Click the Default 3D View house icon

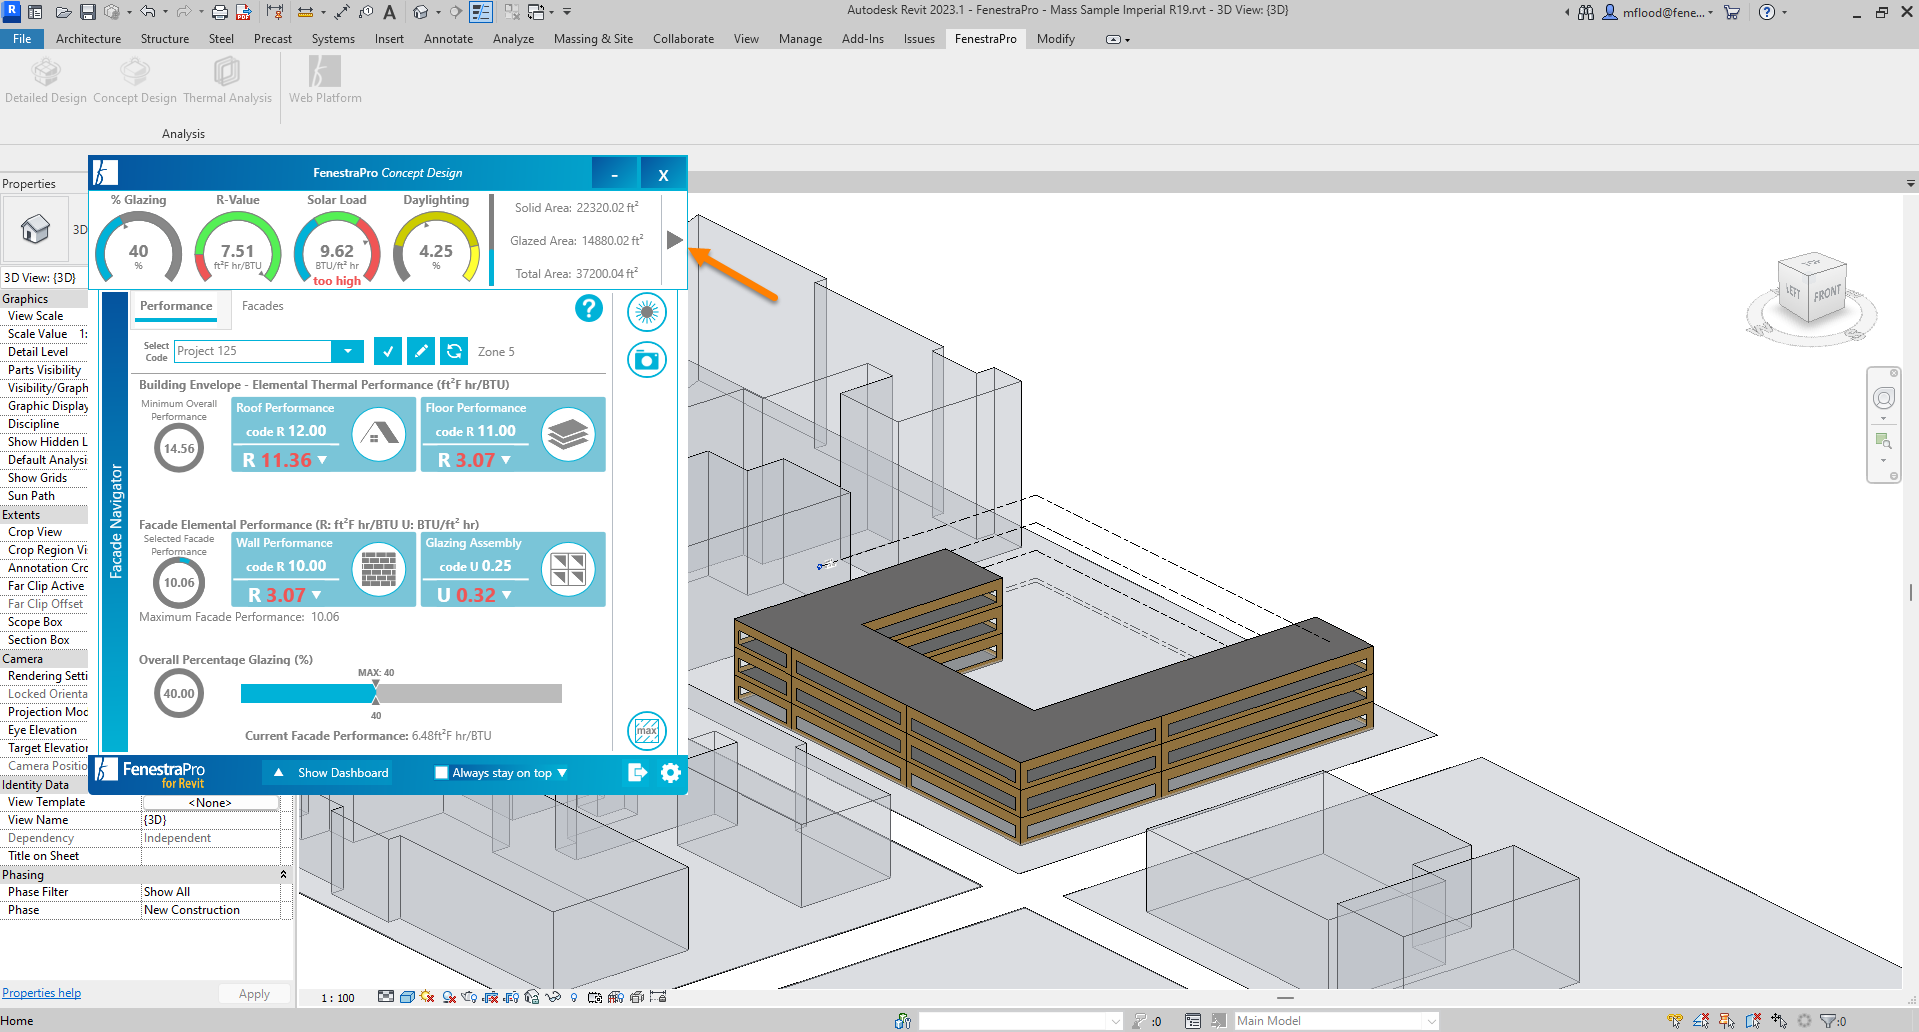tap(421, 12)
